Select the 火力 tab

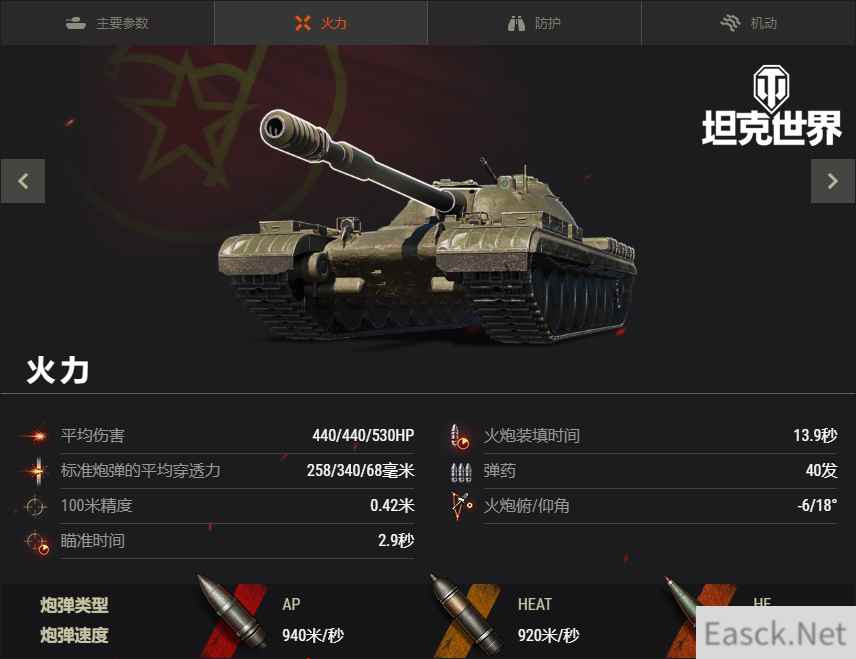pyautogui.click(x=321, y=23)
